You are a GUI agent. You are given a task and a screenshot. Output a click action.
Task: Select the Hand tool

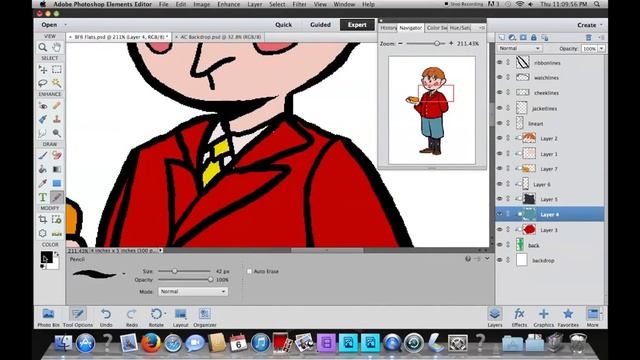57,47
